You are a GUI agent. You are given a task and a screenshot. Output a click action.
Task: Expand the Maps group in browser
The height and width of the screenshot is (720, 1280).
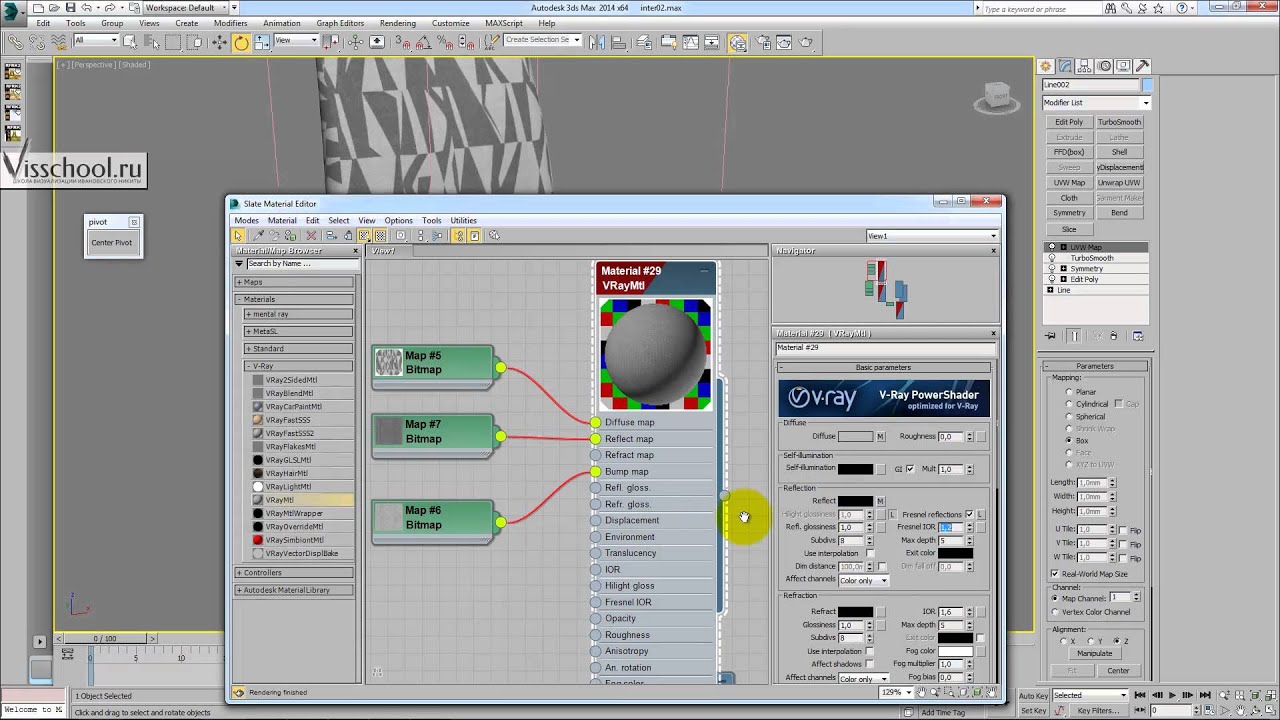[x=294, y=282]
